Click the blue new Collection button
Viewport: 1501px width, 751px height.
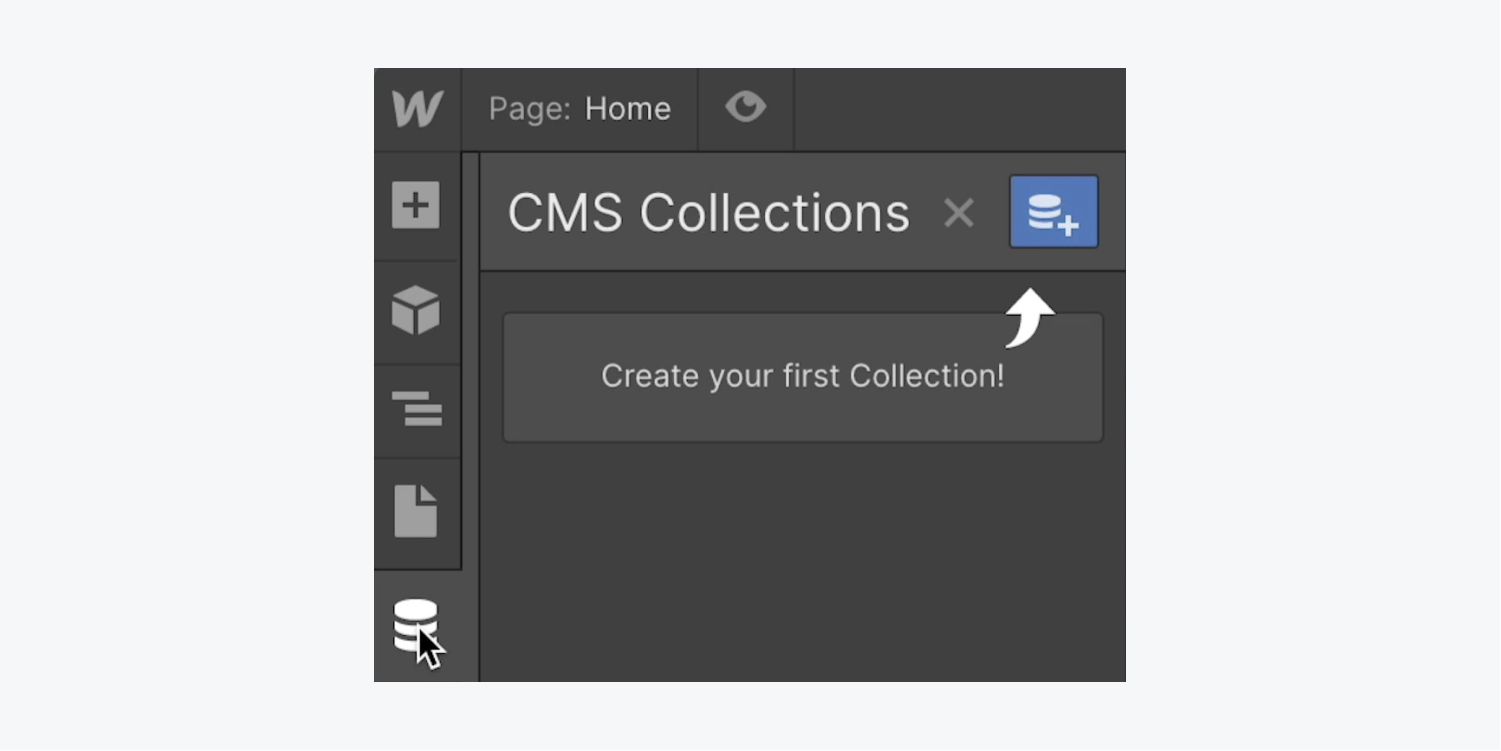tap(1053, 212)
